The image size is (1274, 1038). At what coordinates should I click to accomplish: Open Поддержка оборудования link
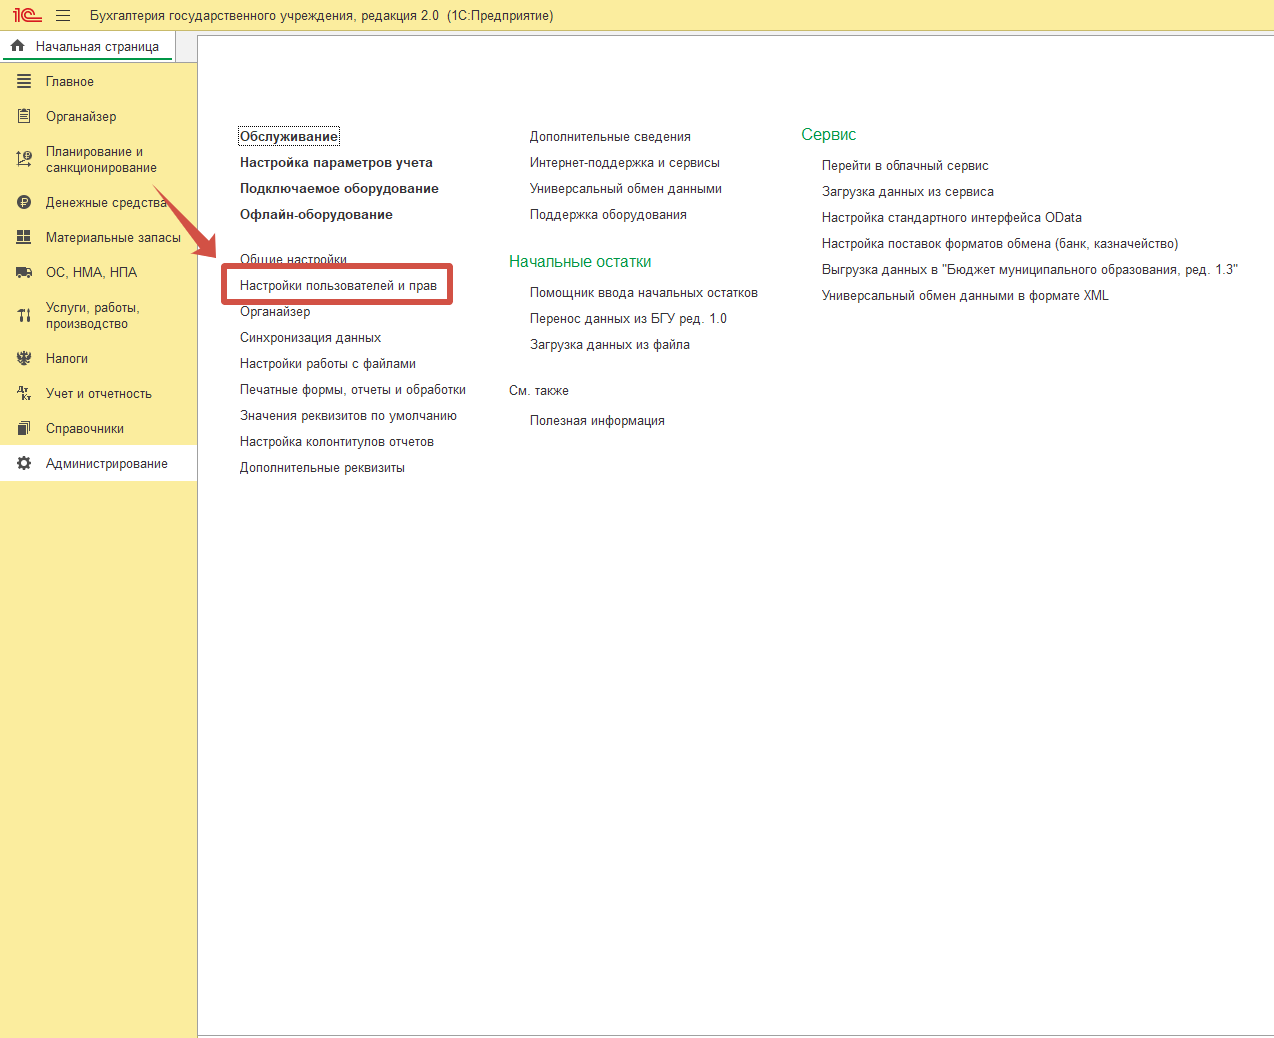[x=608, y=214]
